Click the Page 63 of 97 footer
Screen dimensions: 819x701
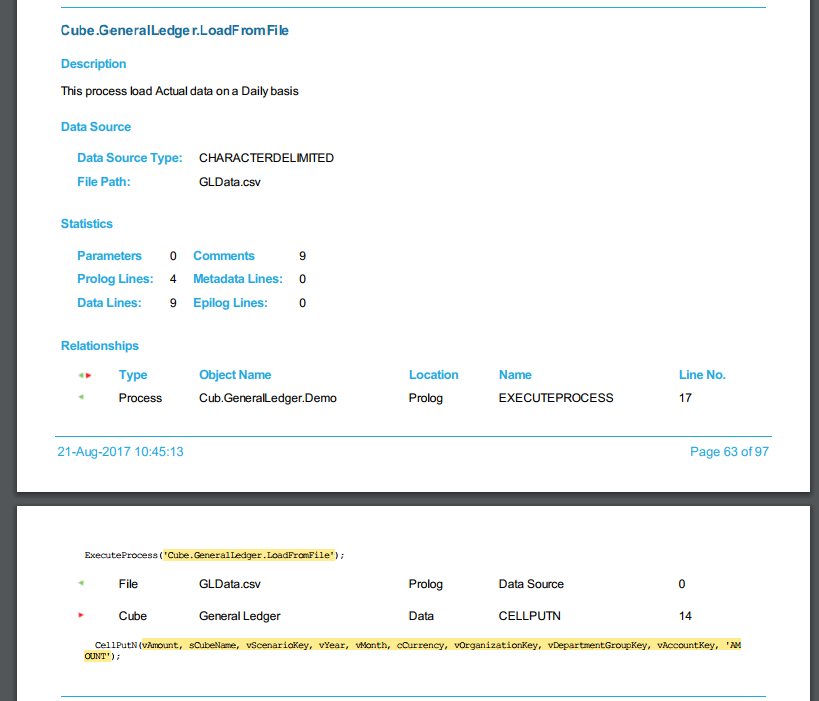729,452
